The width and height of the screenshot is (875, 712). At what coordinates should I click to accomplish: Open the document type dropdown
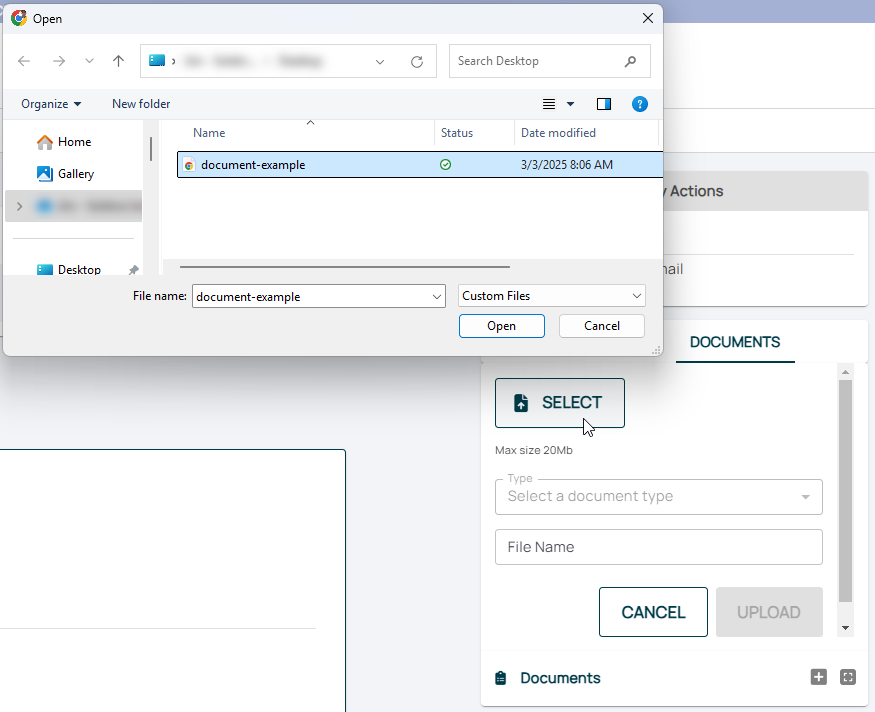pos(805,497)
